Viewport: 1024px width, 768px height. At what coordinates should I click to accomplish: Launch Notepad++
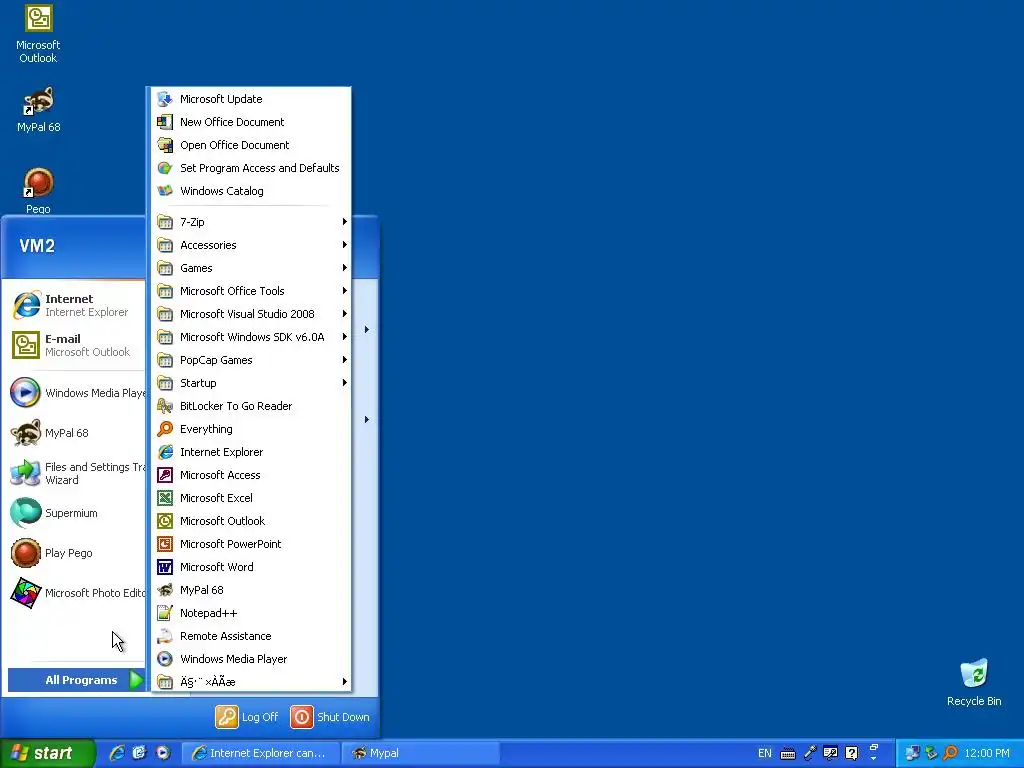(249, 613)
